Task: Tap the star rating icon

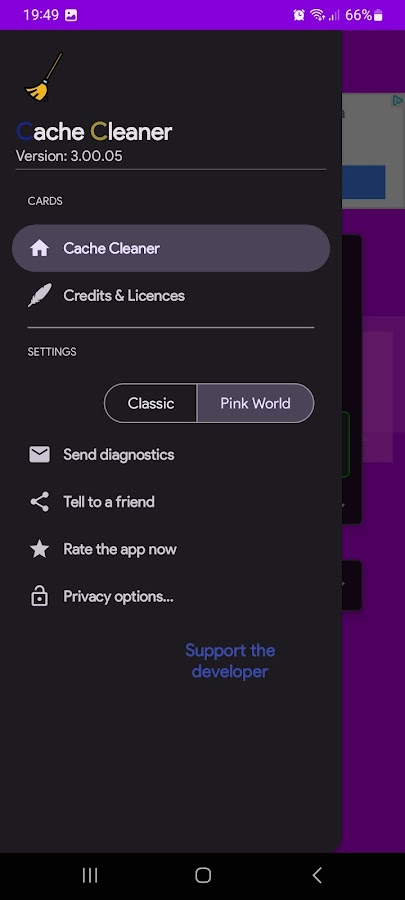Action: 39,549
